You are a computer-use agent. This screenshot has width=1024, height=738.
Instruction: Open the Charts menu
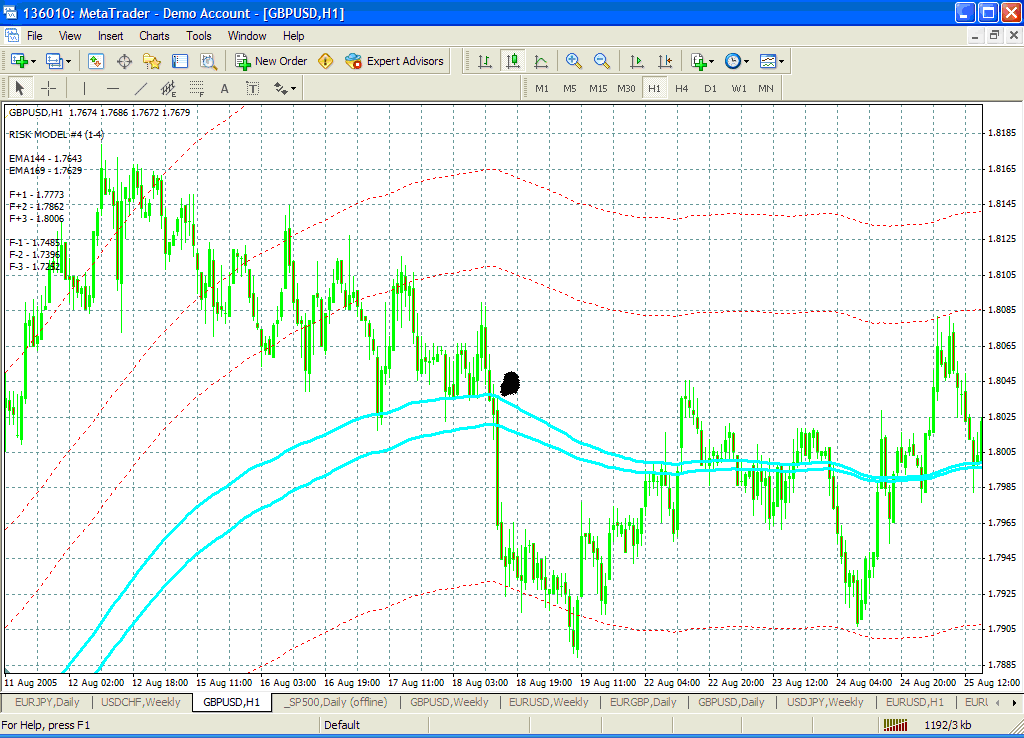pyautogui.click(x=154, y=36)
